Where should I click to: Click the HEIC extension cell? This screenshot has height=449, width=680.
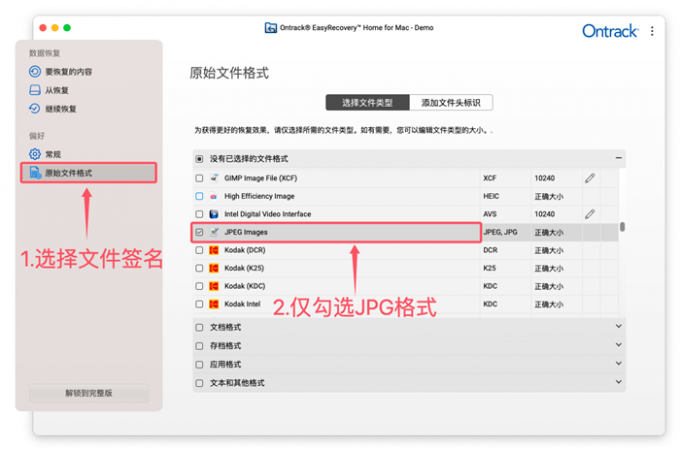point(491,196)
